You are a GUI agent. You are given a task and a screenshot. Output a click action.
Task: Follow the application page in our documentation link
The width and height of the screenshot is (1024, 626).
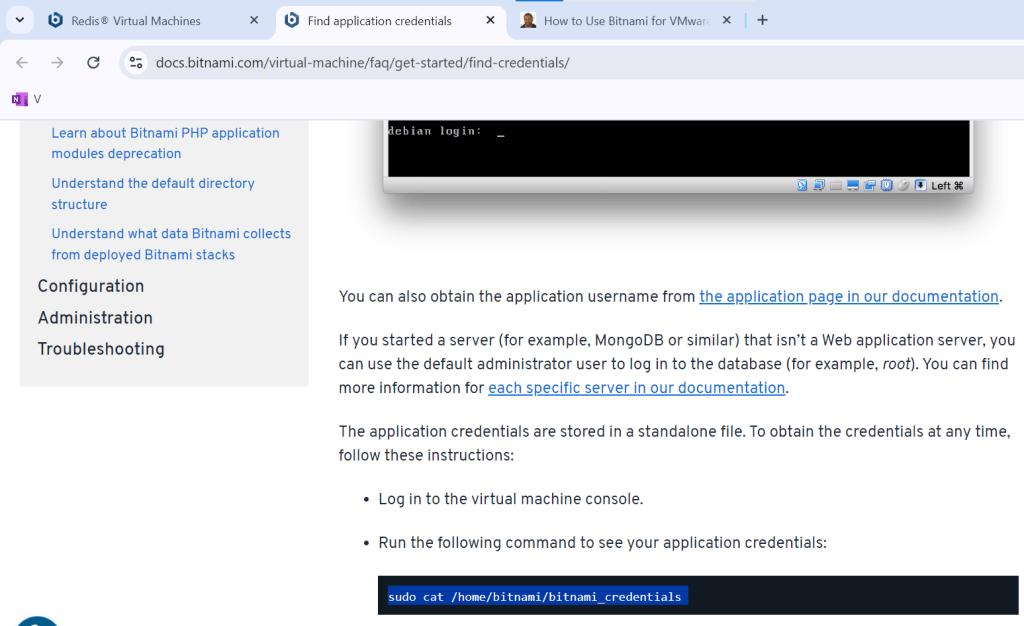pos(849,296)
